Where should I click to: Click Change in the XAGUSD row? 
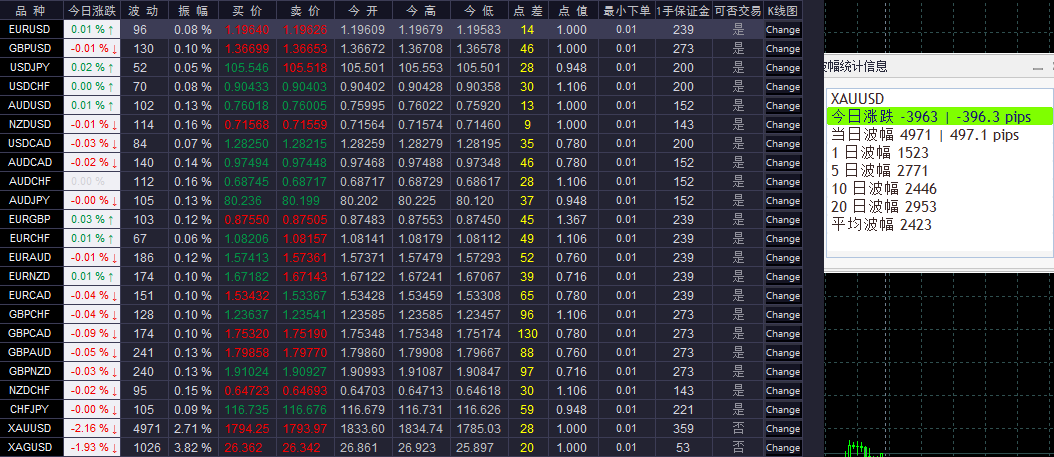tap(782, 448)
